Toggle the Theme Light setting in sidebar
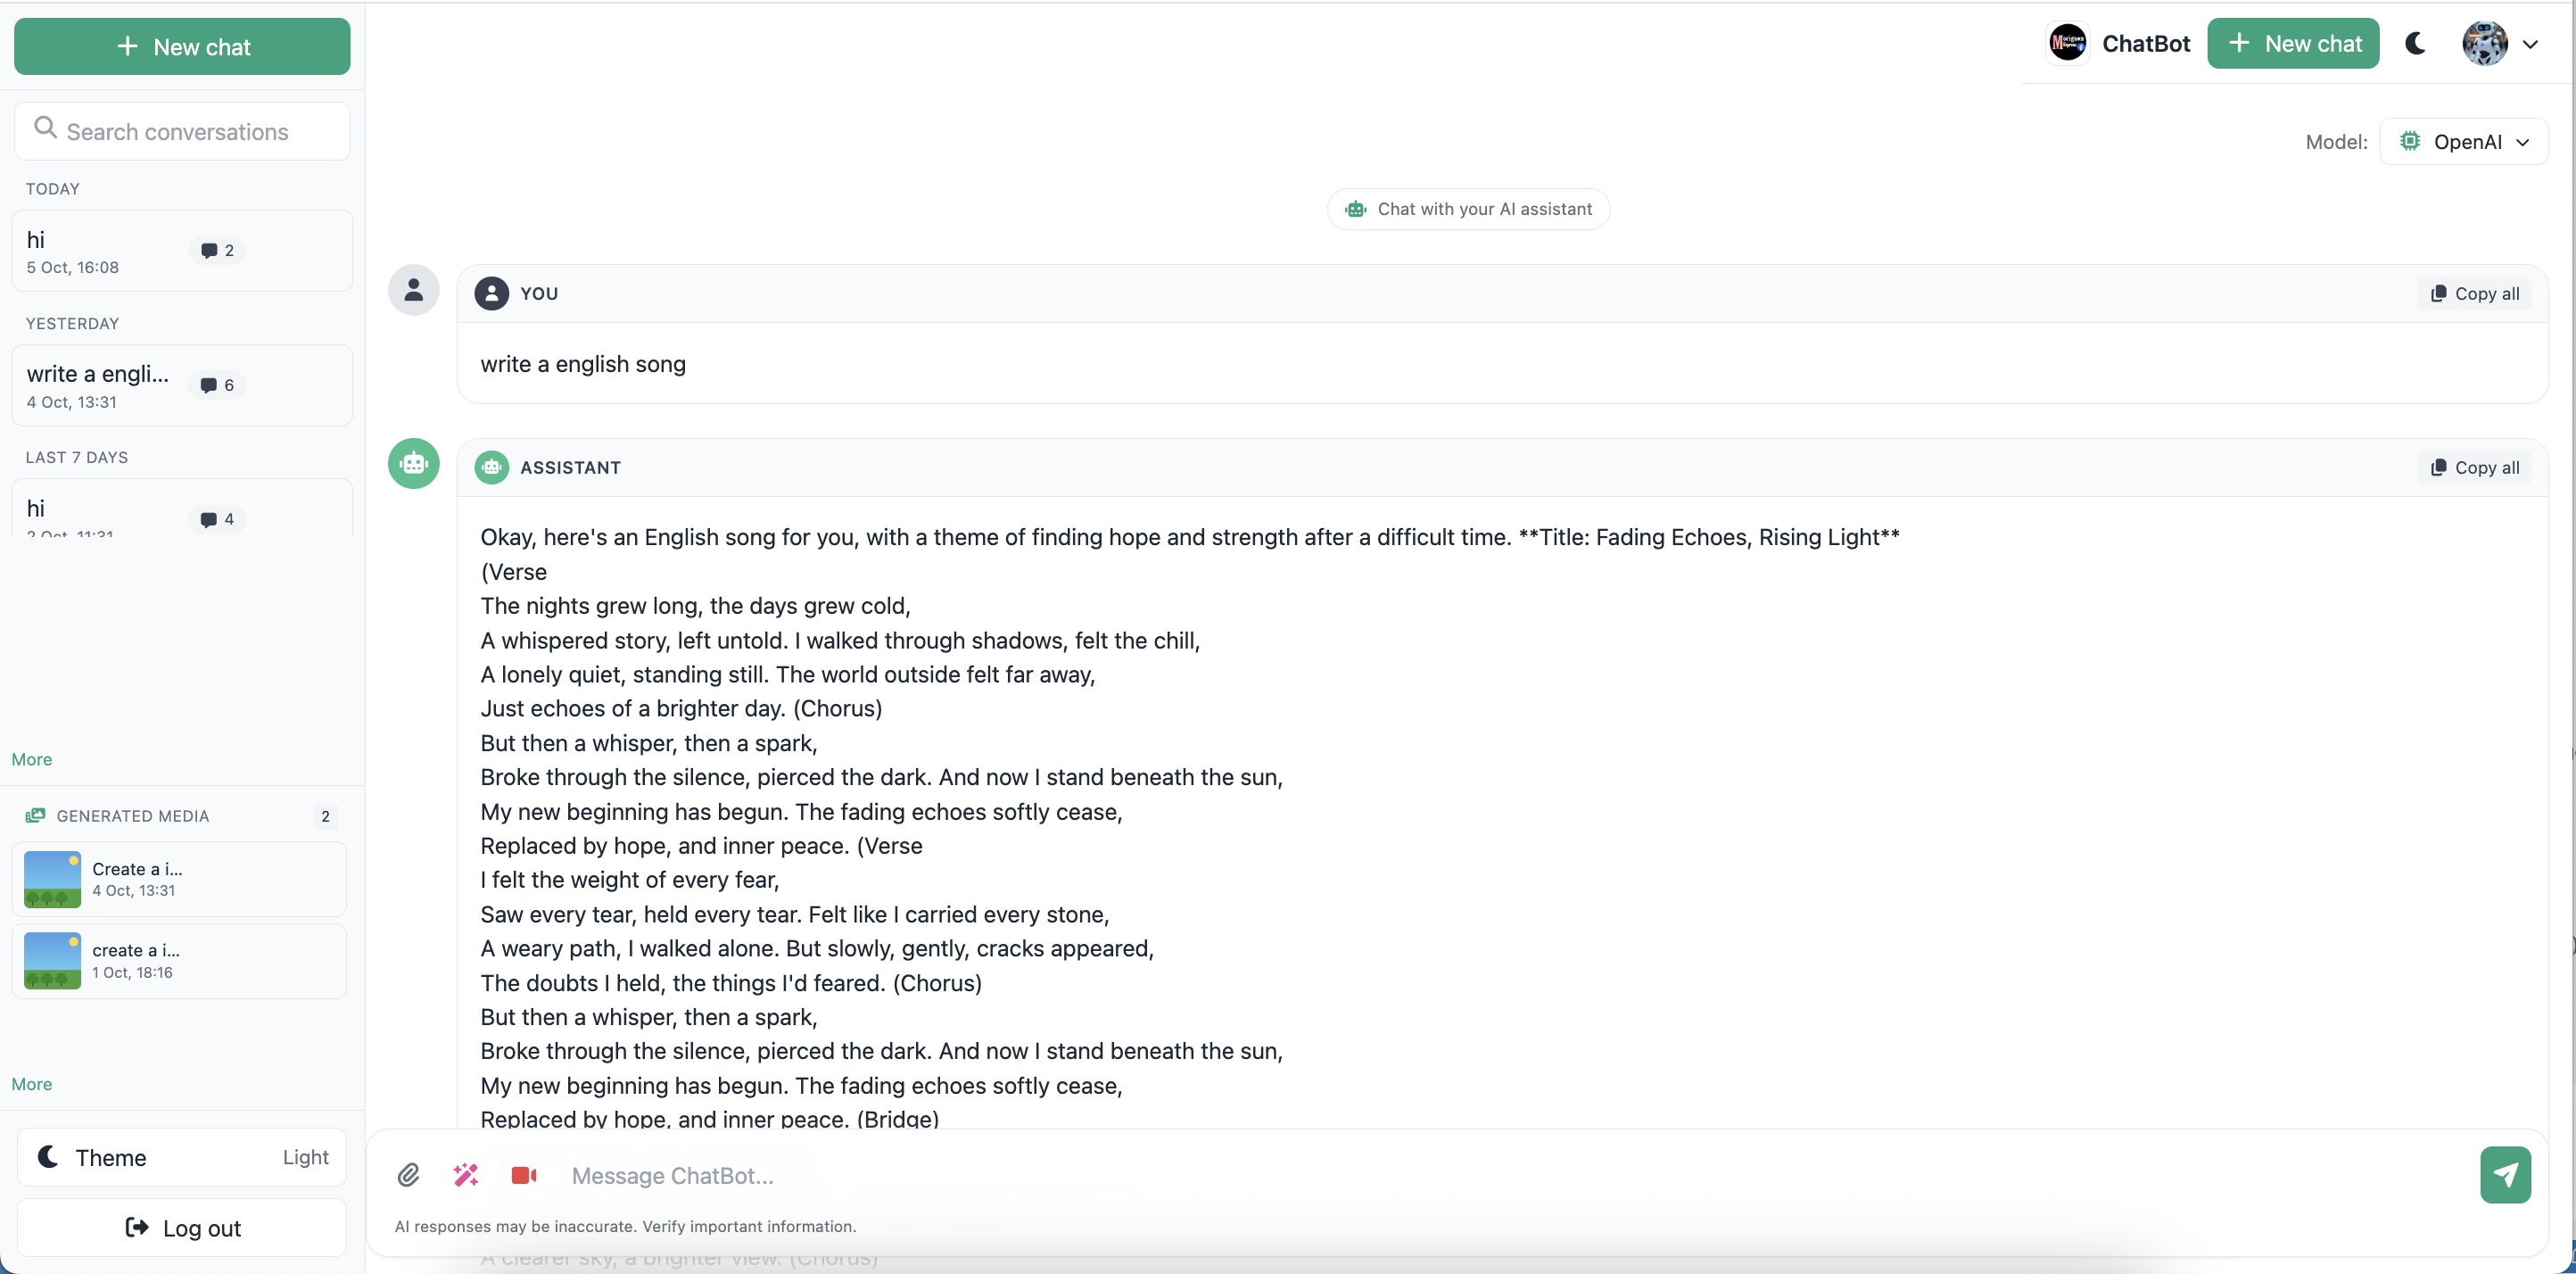 click(x=182, y=1157)
